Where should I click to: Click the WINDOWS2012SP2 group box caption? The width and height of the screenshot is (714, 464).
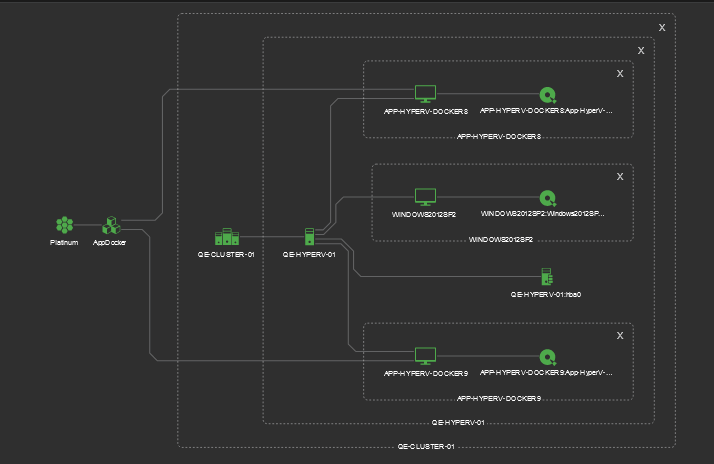coord(501,240)
